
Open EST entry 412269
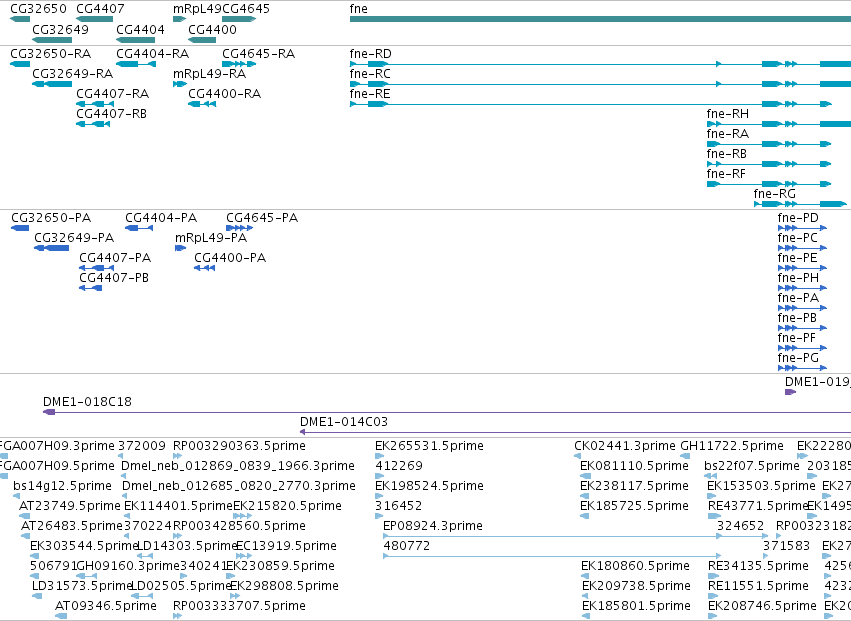399,466
